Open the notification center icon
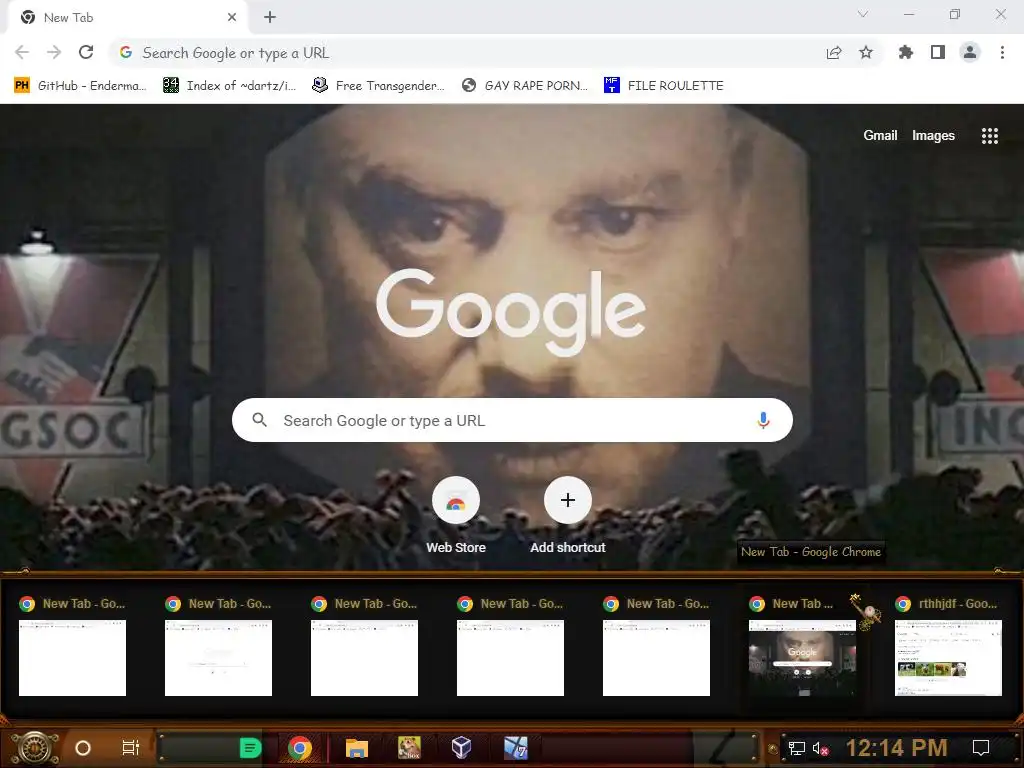This screenshot has width=1024, height=768. tap(981, 748)
